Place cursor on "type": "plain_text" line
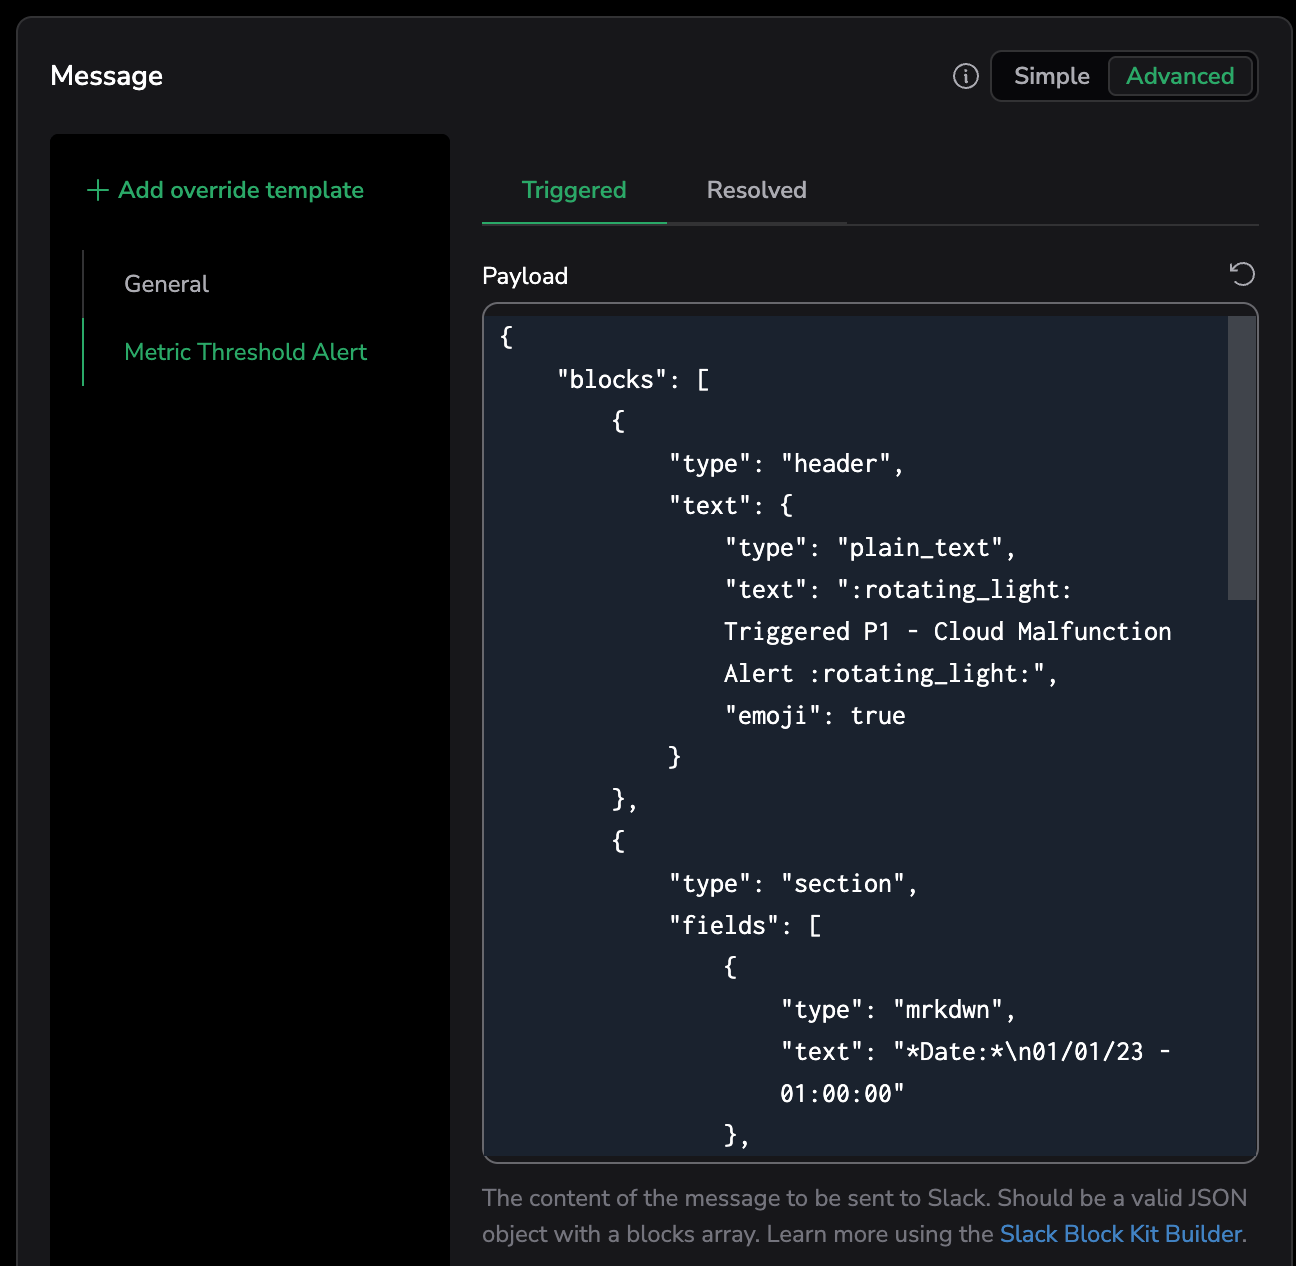The height and width of the screenshot is (1266, 1296). 869,548
